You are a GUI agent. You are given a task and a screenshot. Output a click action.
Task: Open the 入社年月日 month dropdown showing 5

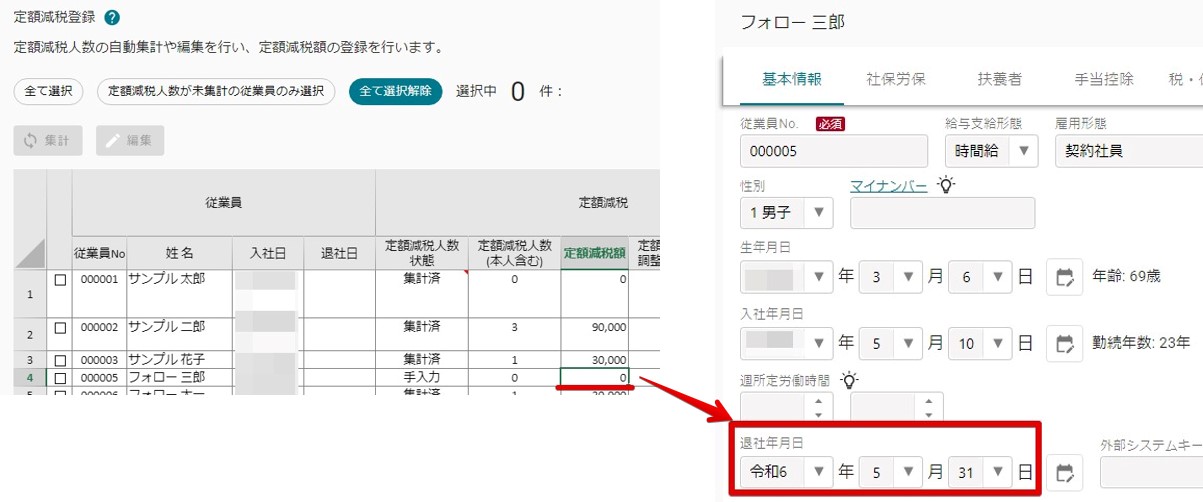(x=892, y=344)
